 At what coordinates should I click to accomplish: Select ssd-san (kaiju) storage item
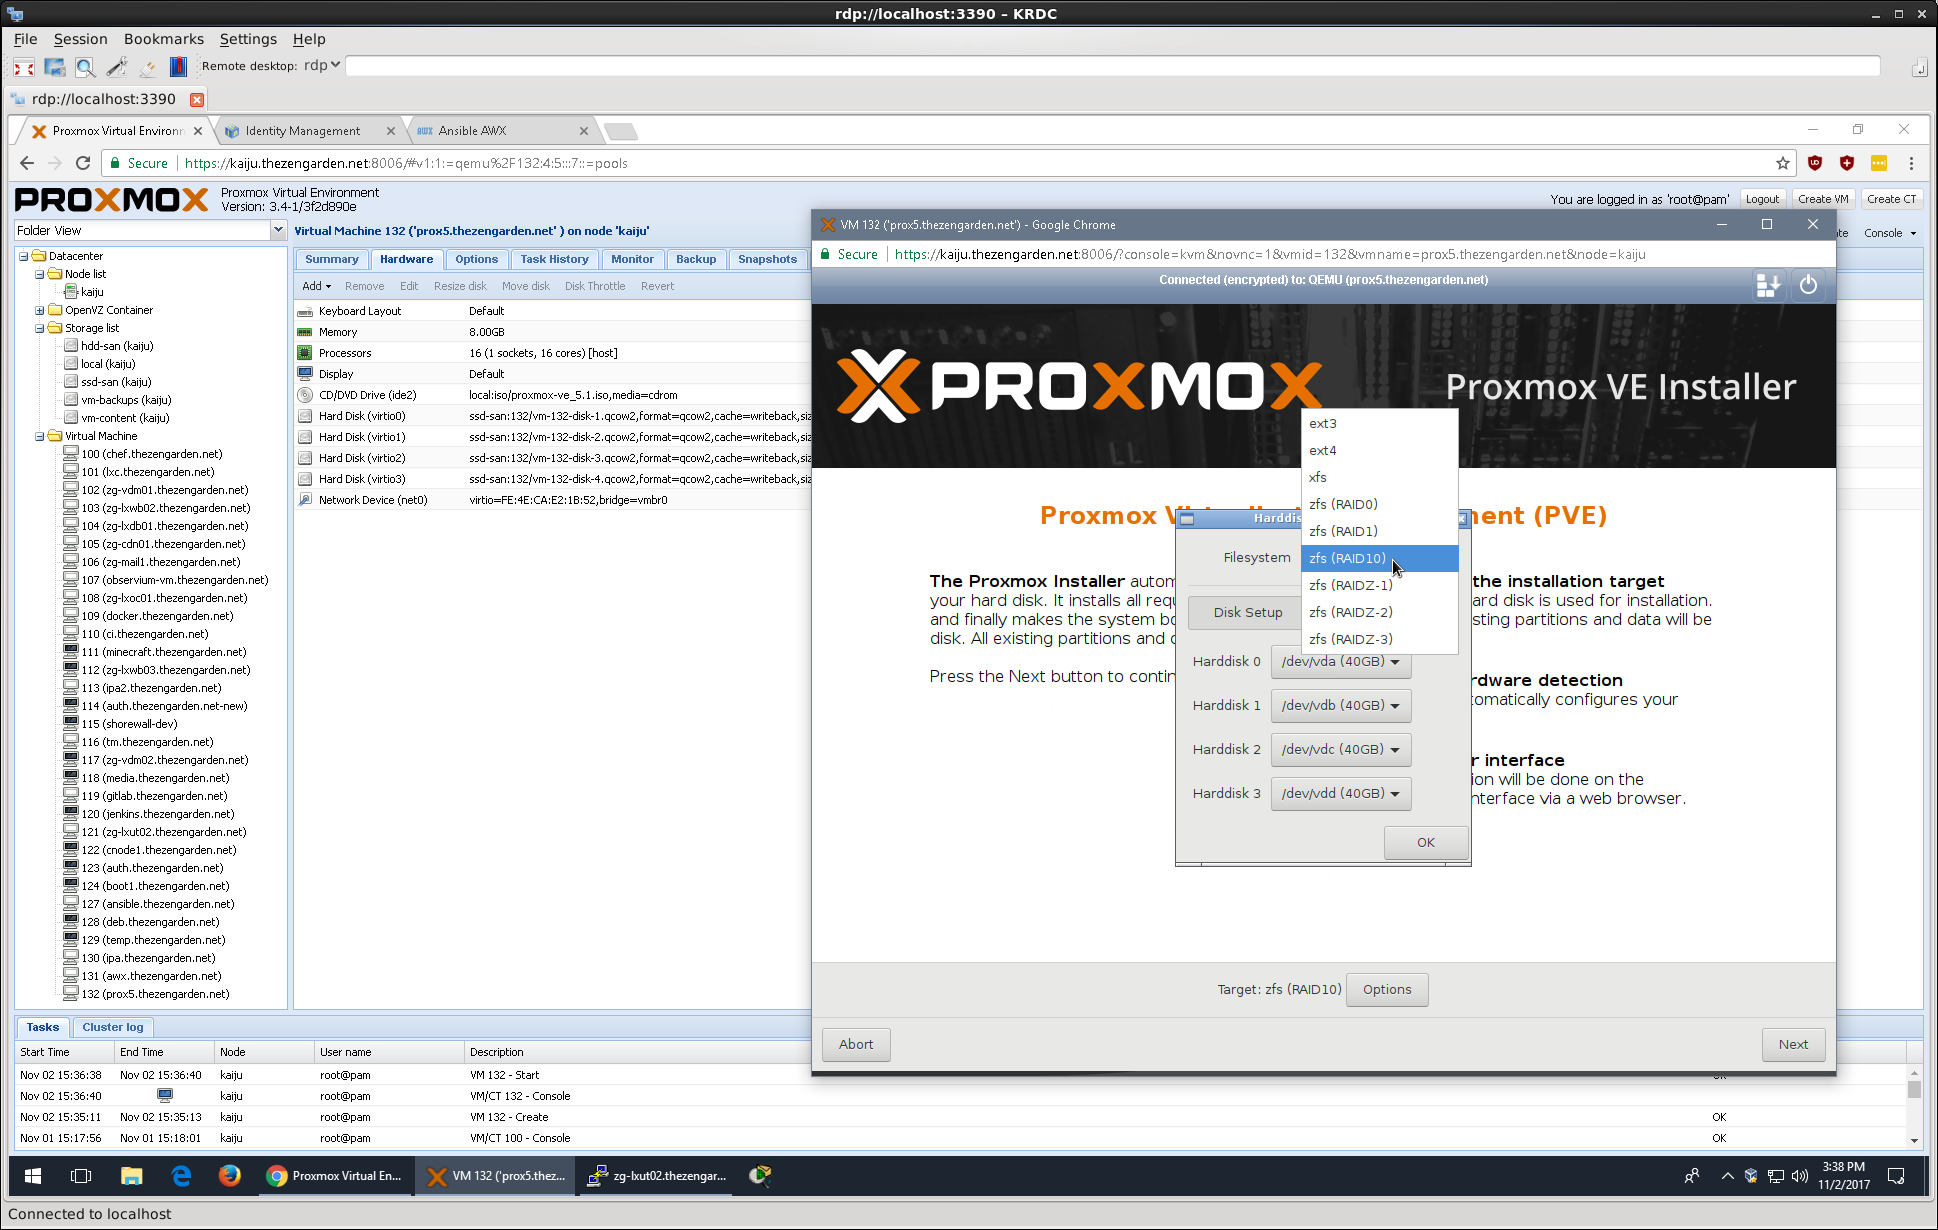(x=116, y=382)
